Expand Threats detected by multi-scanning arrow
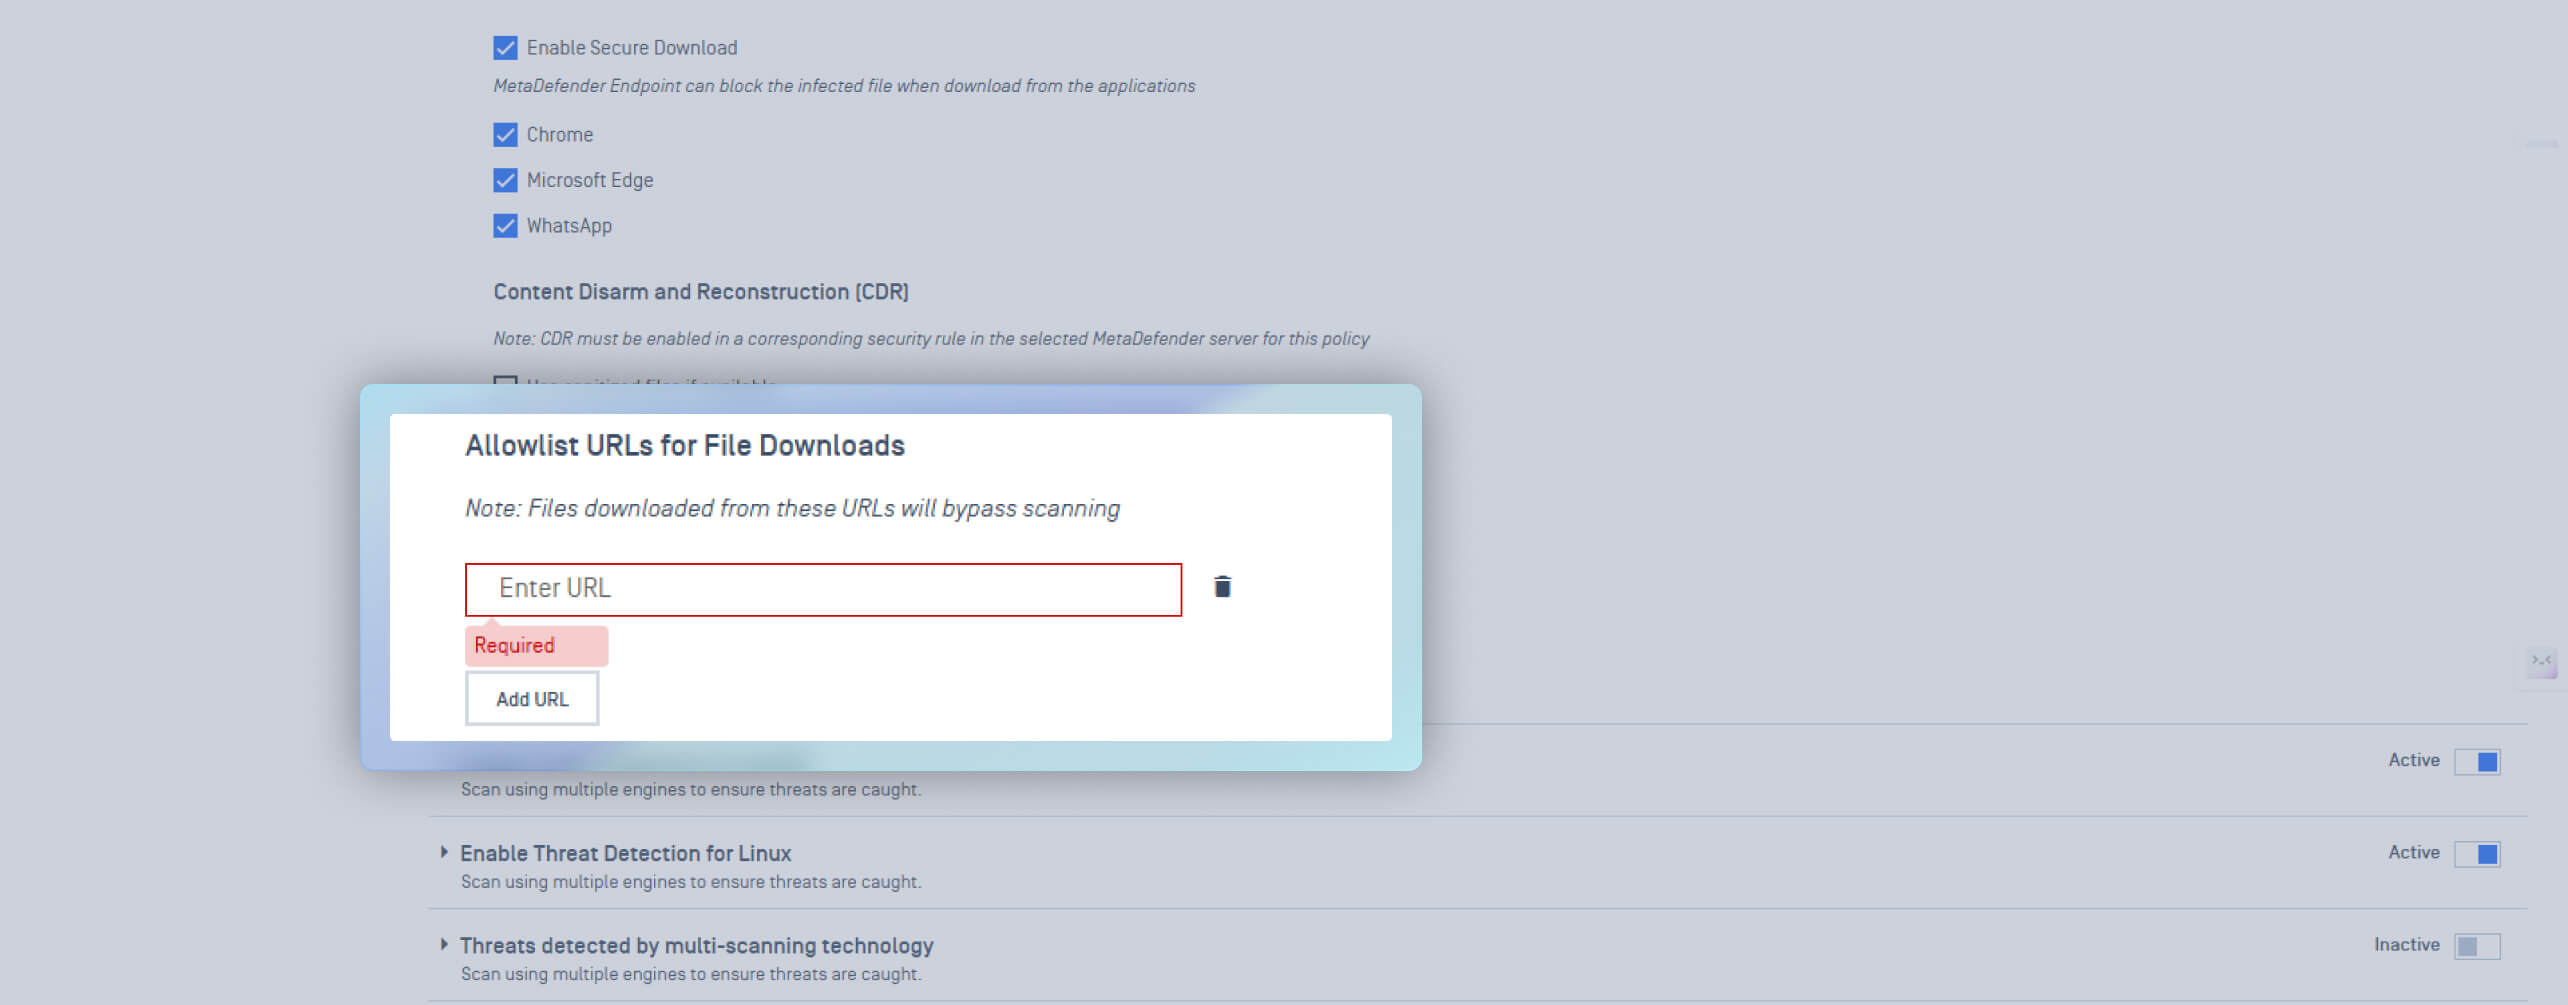 (x=444, y=945)
